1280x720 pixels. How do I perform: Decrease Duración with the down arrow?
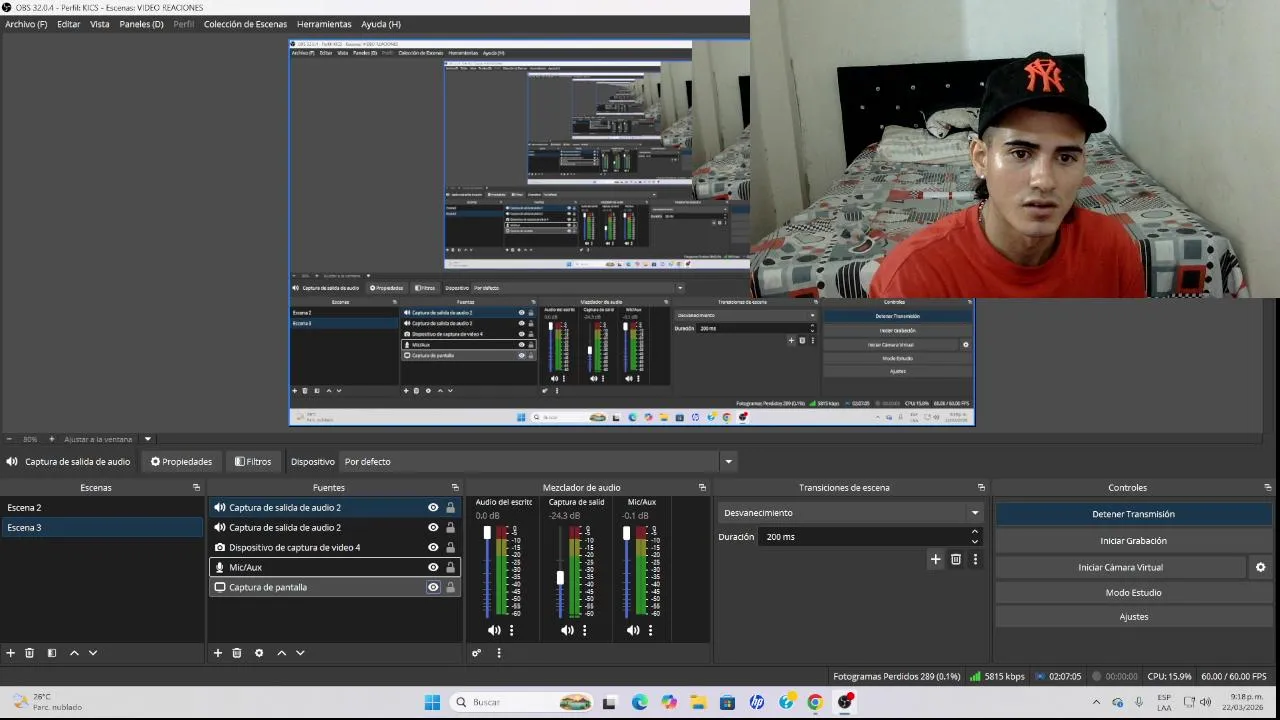(975, 542)
